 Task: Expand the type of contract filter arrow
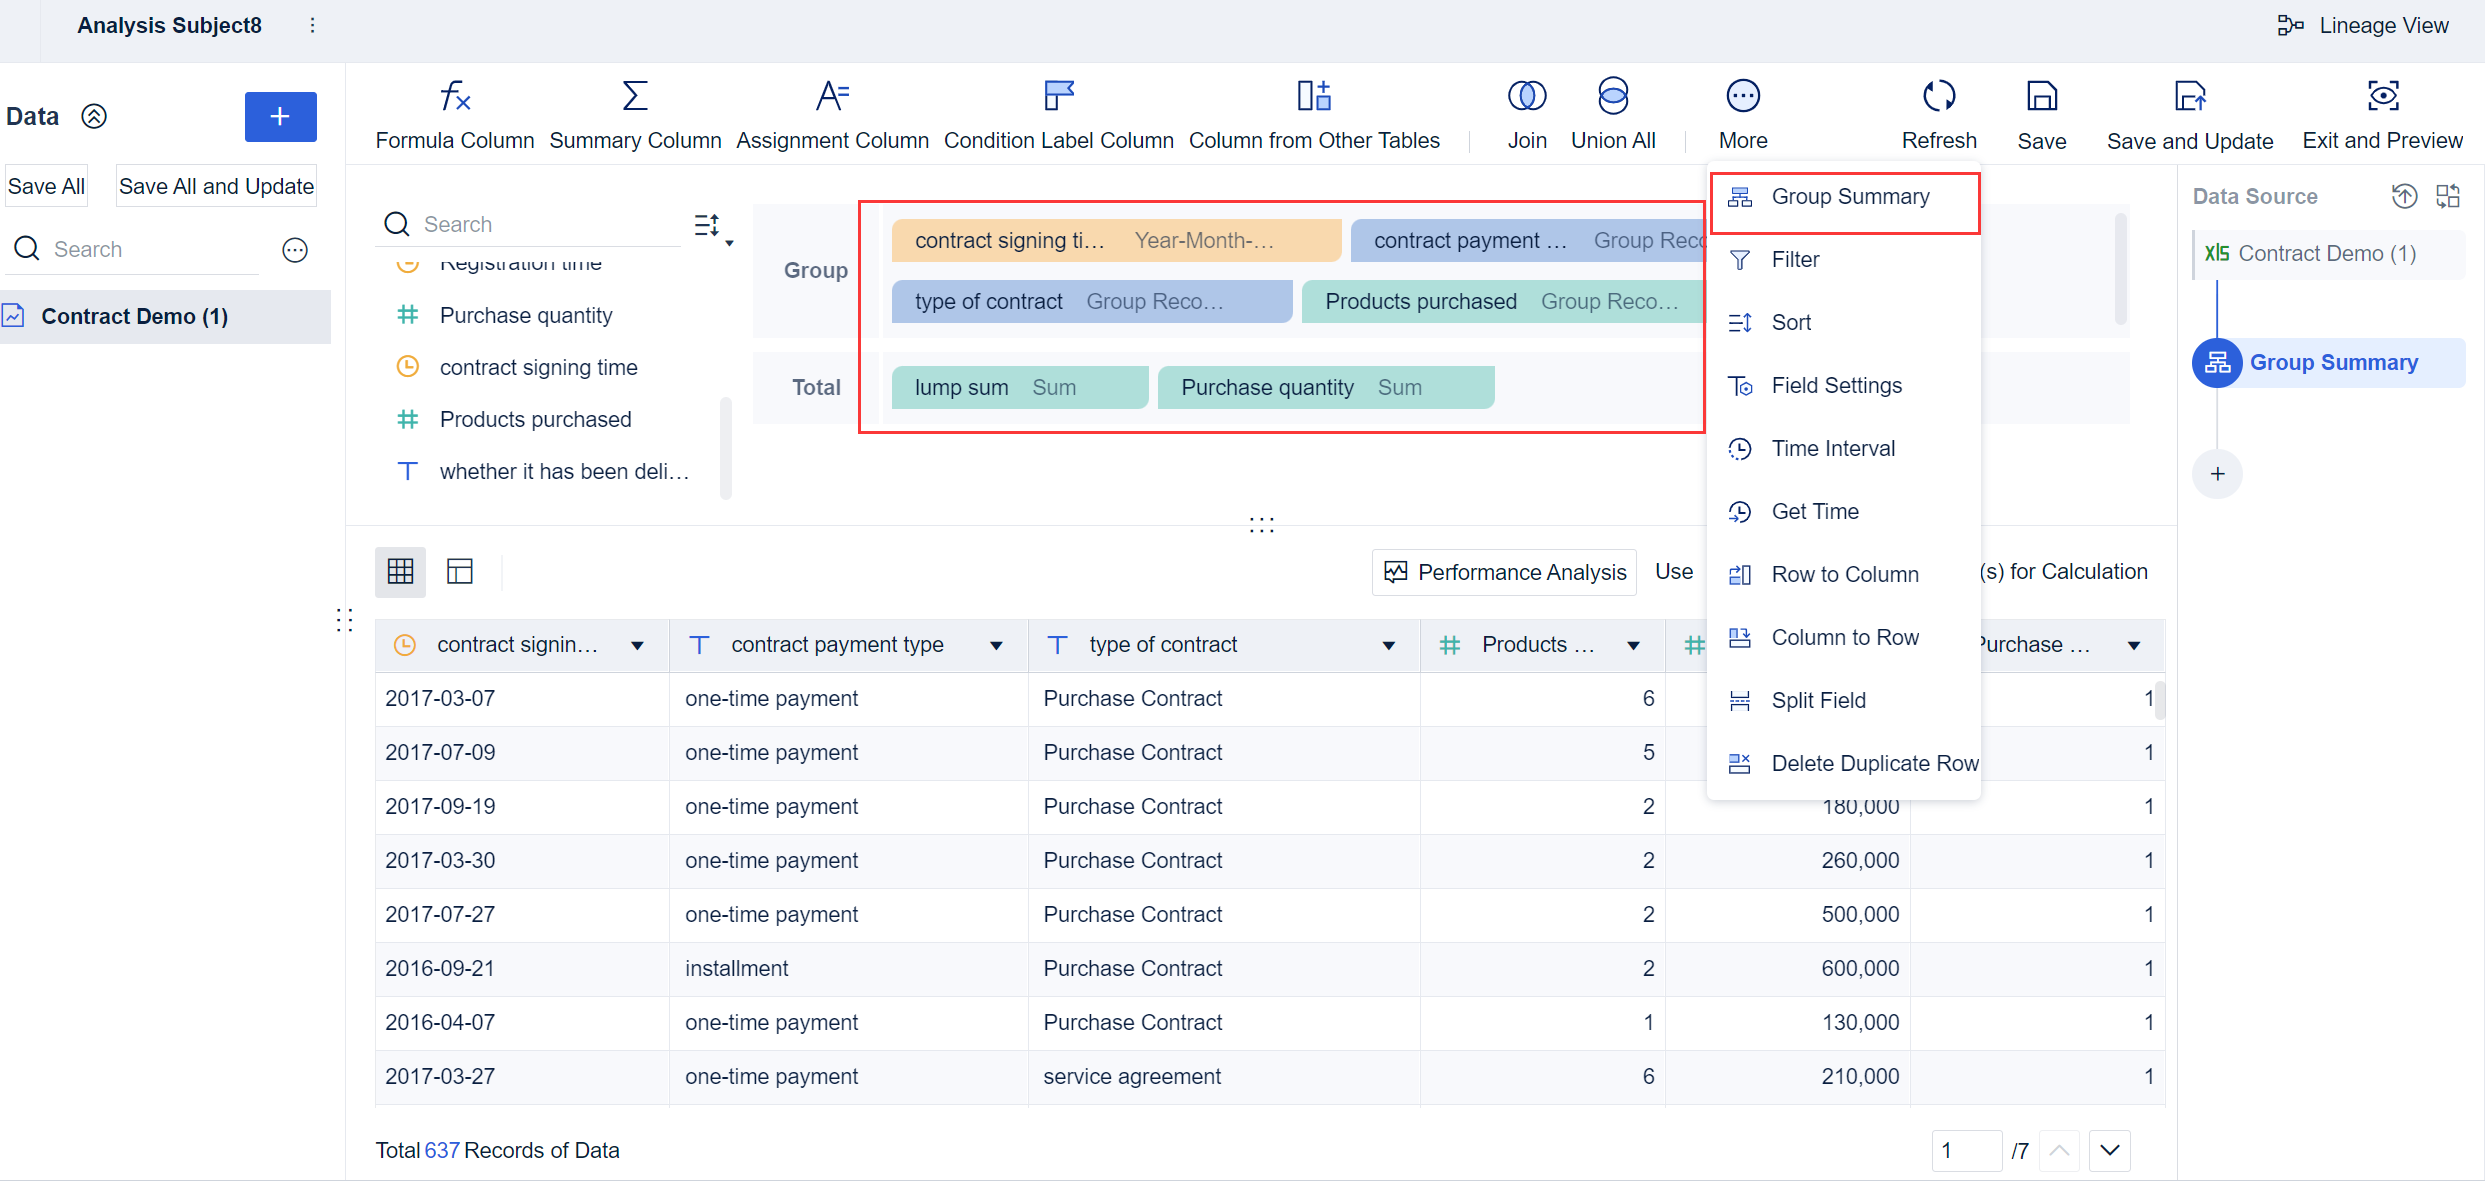pos(1388,645)
